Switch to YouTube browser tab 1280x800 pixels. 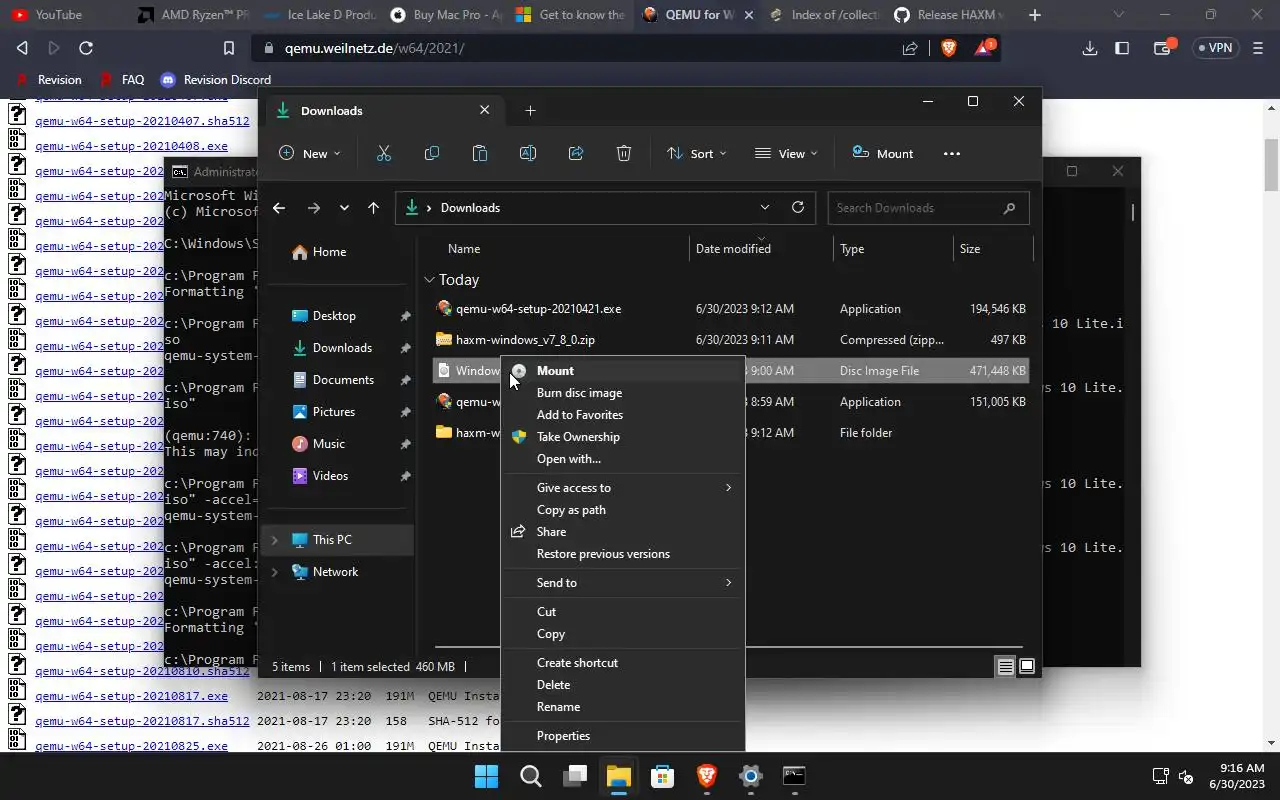click(x=60, y=15)
